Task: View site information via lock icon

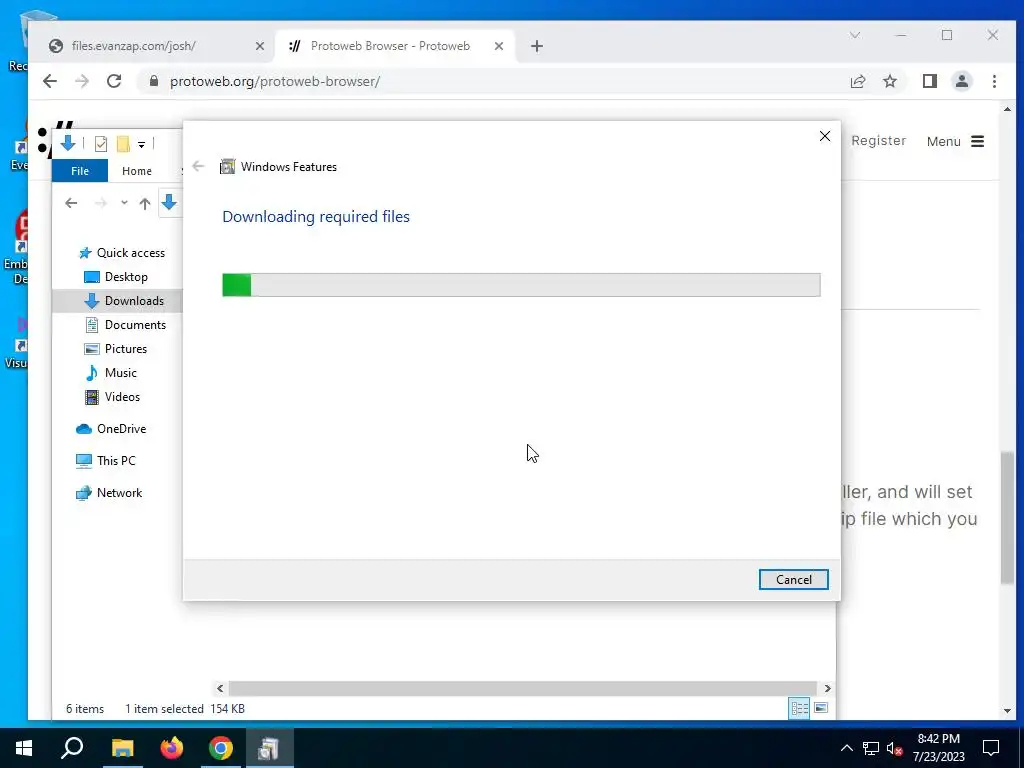Action: (153, 81)
